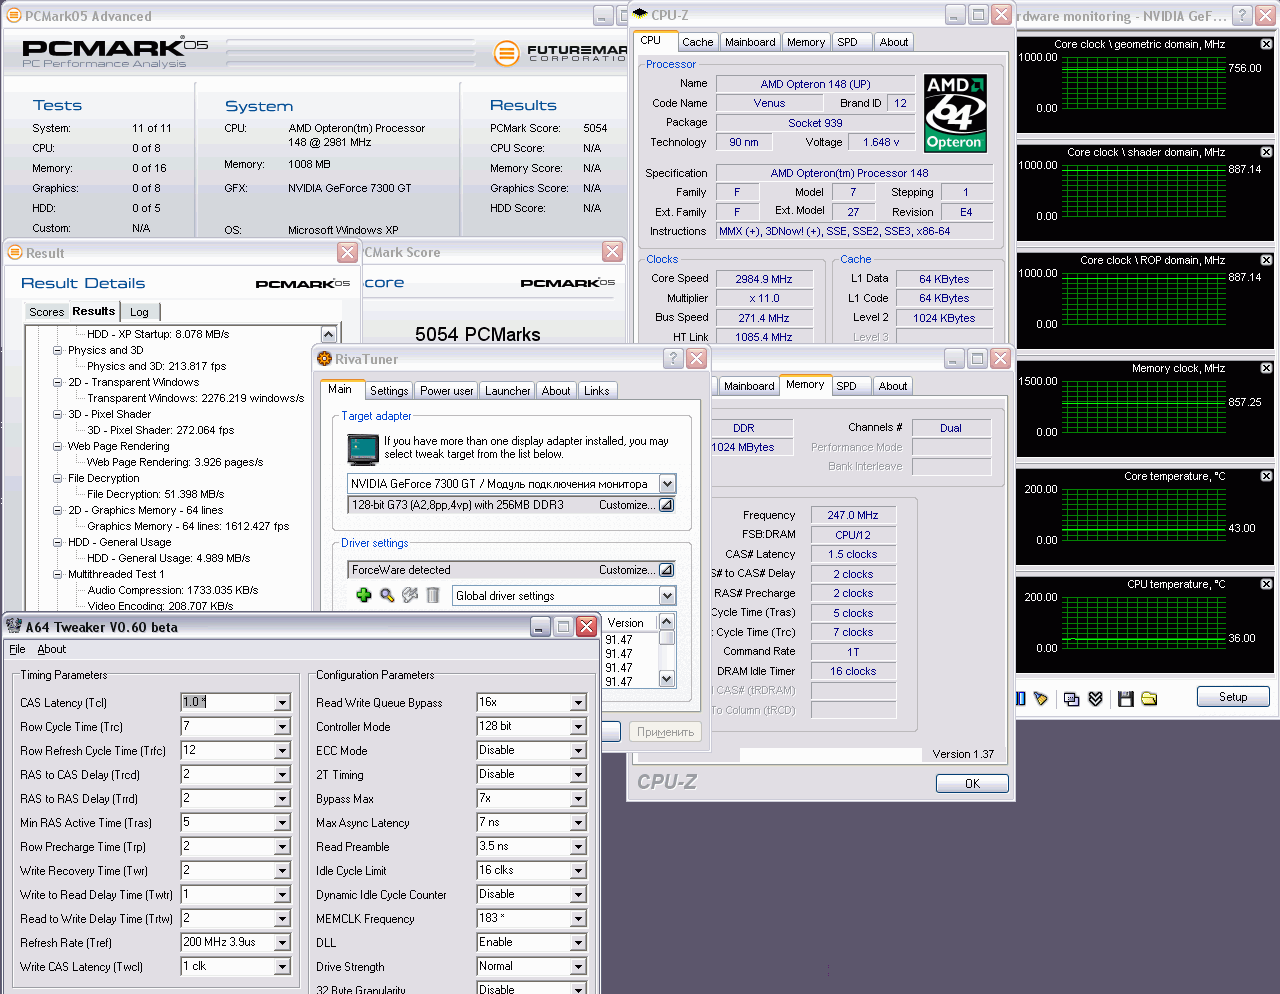Open the NVIDIA GeForce 7300 GT adapter dropdown

[667, 484]
